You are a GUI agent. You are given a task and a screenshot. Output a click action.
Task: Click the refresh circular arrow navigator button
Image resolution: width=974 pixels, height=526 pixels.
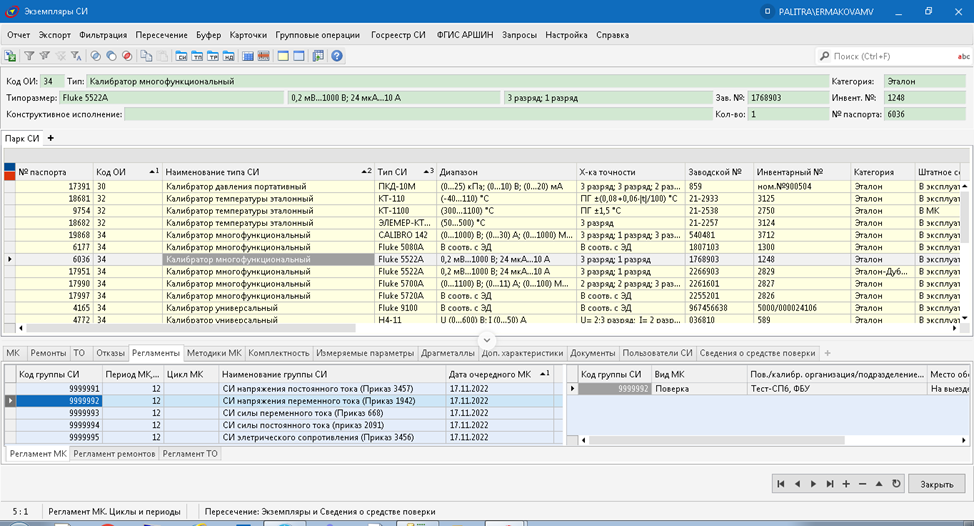896,484
